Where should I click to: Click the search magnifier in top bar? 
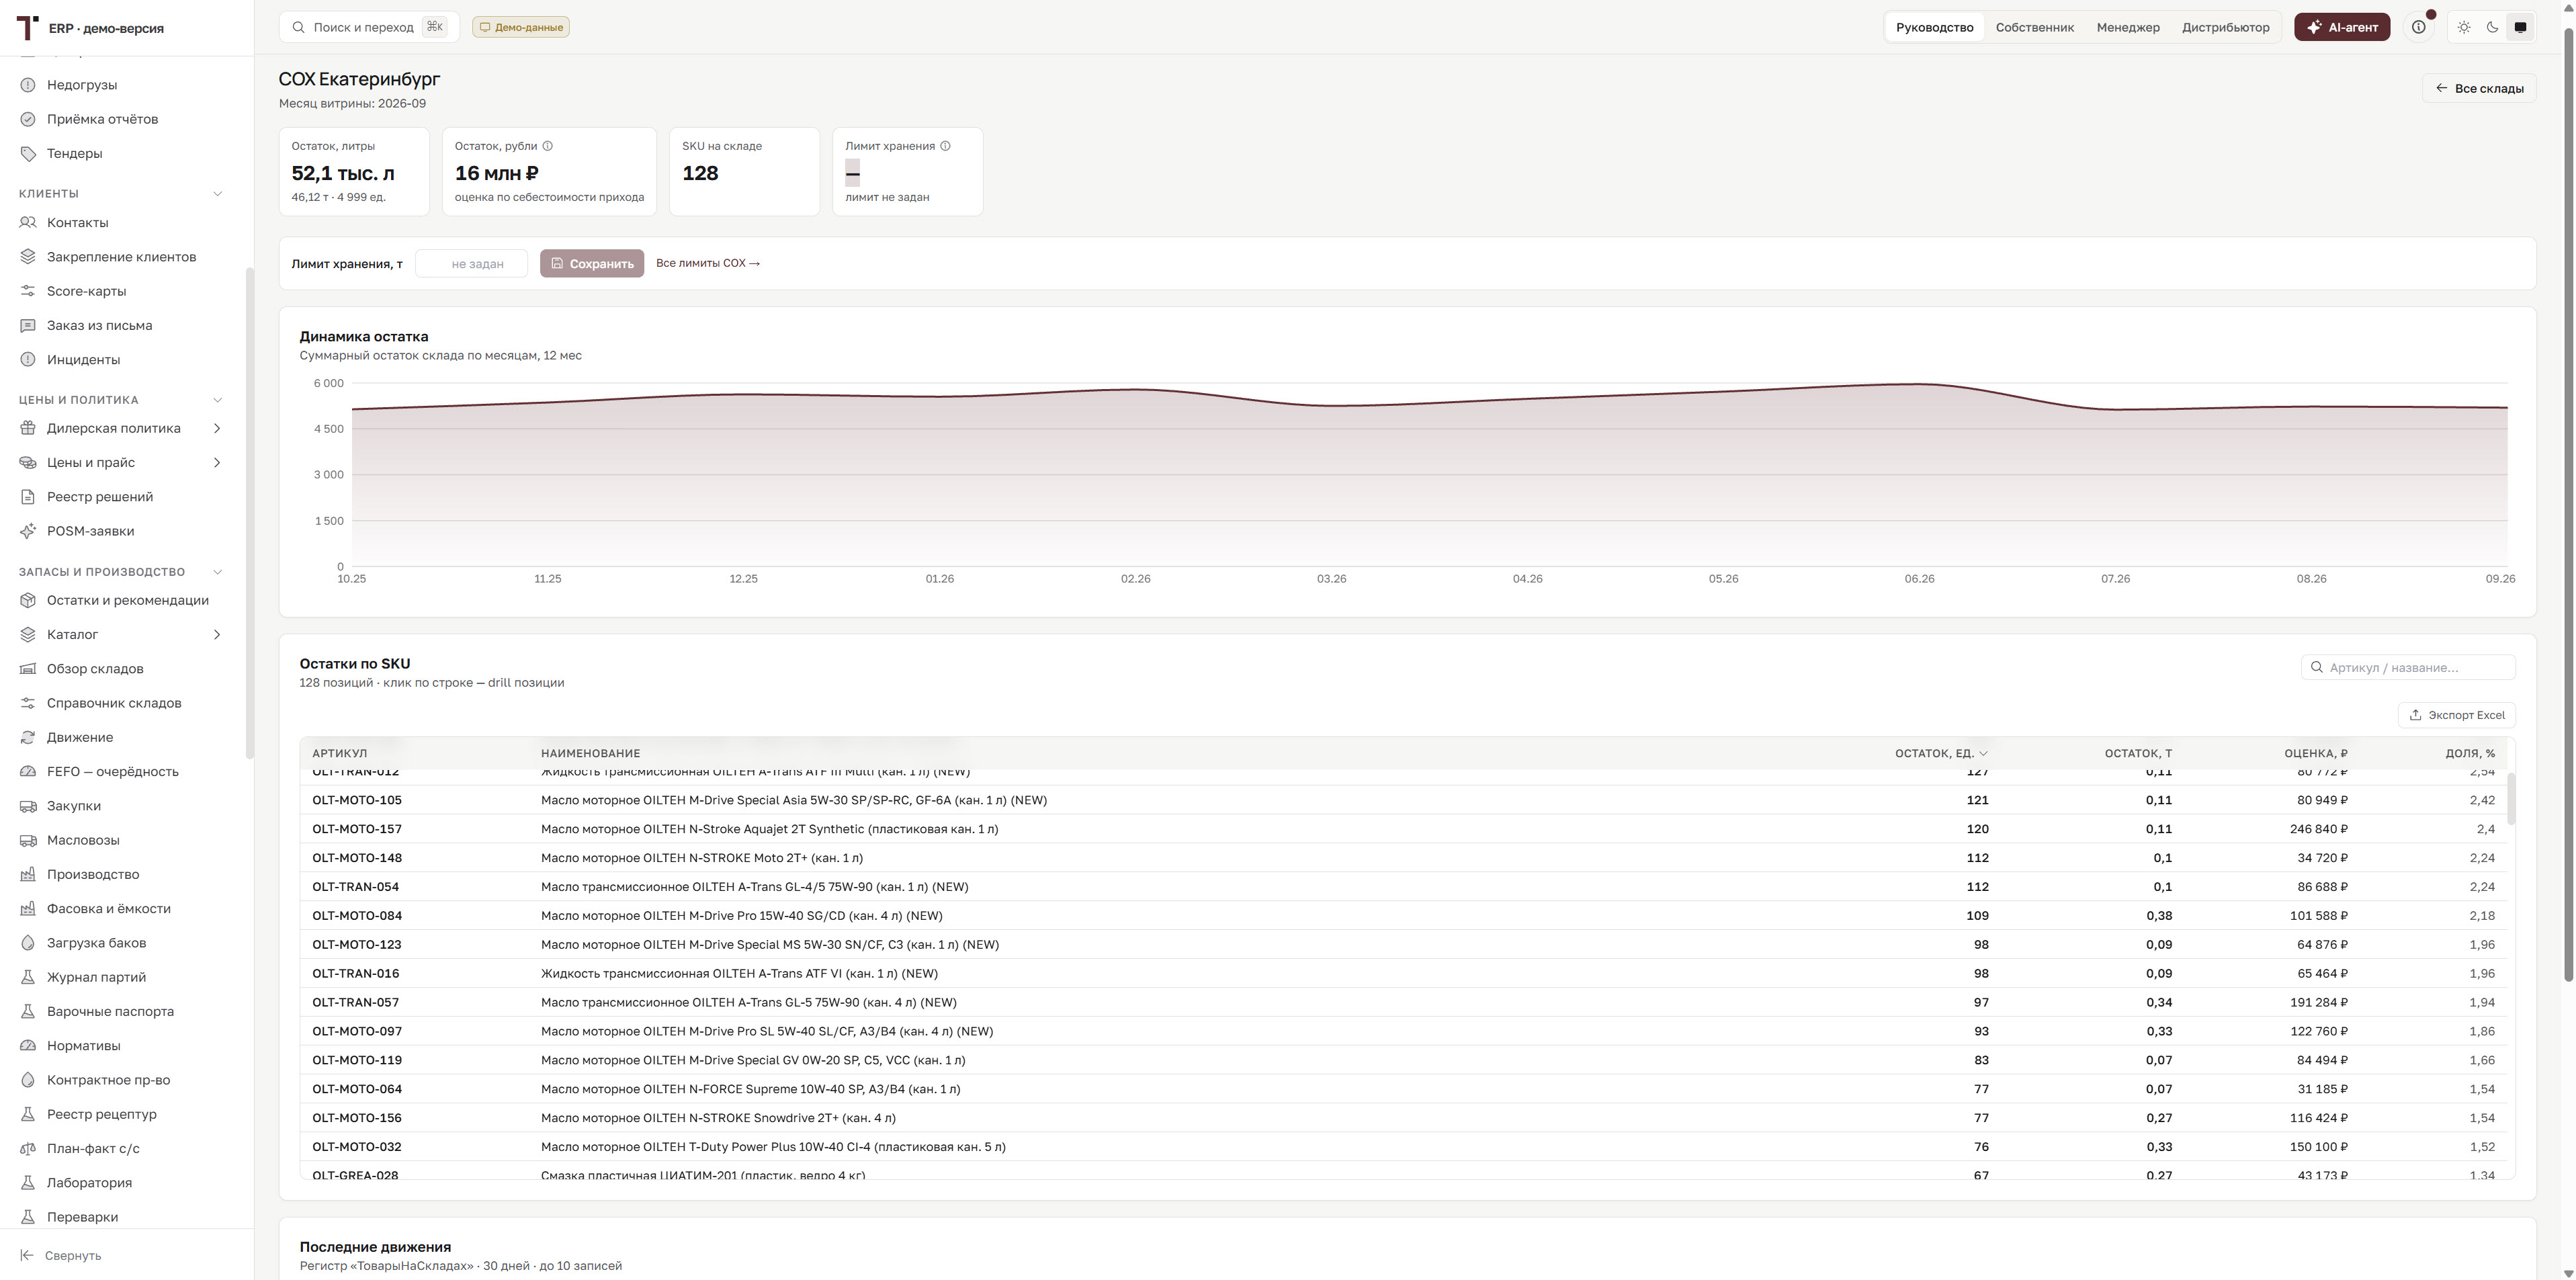pyautogui.click(x=298, y=27)
